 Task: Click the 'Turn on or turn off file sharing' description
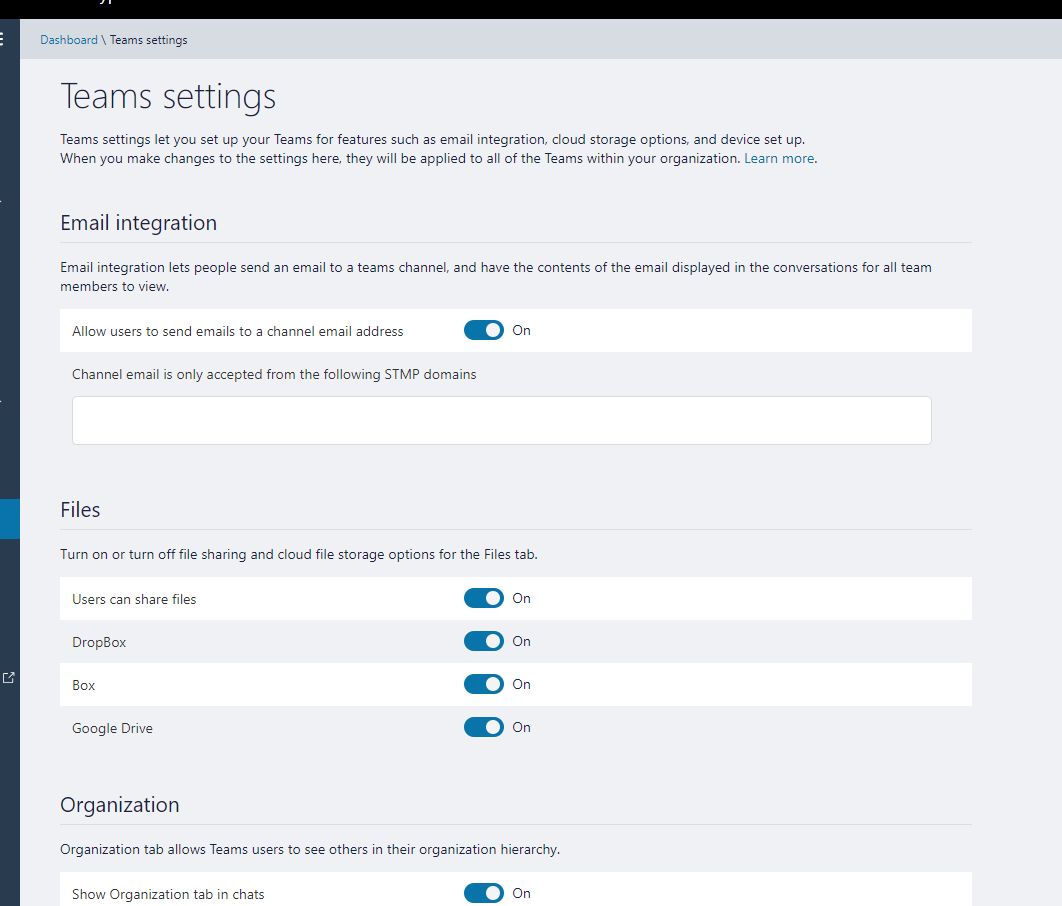pos(299,555)
